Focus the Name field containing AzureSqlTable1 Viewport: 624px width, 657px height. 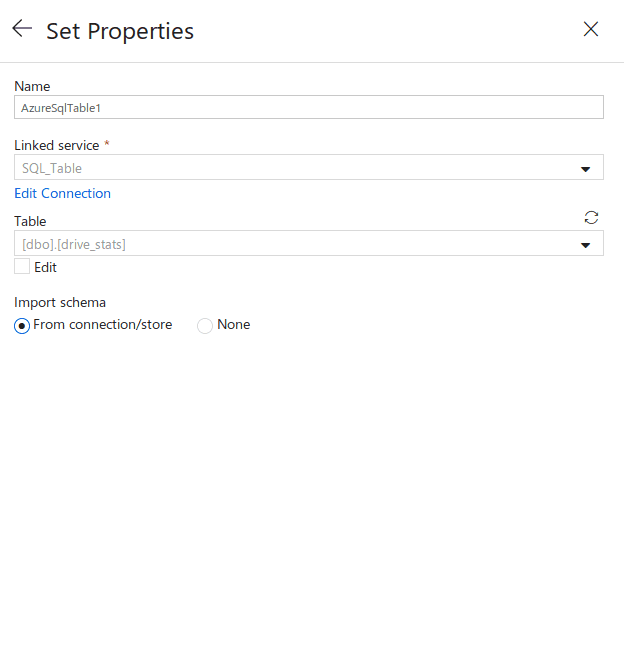pyautogui.click(x=309, y=107)
